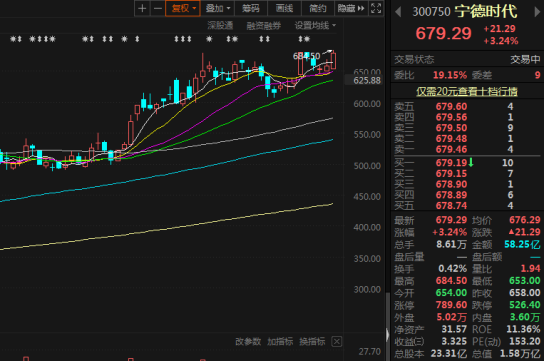Open the 复权 dropdown
This screenshot has height=361, width=545.
[x=183, y=8]
